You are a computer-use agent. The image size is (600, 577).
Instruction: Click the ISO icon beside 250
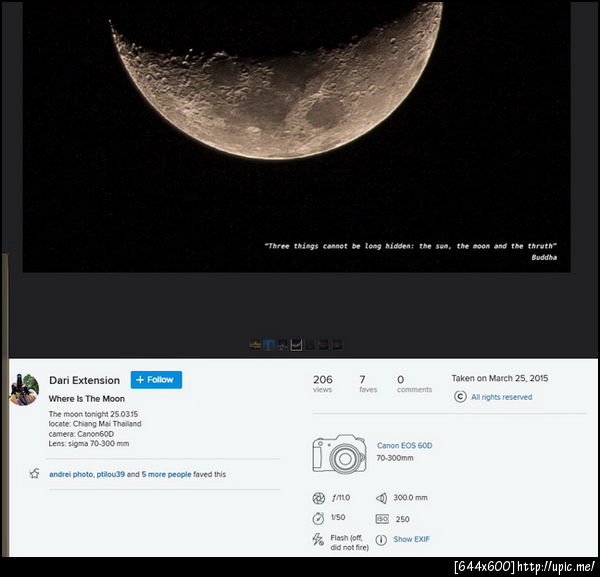(382, 519)
